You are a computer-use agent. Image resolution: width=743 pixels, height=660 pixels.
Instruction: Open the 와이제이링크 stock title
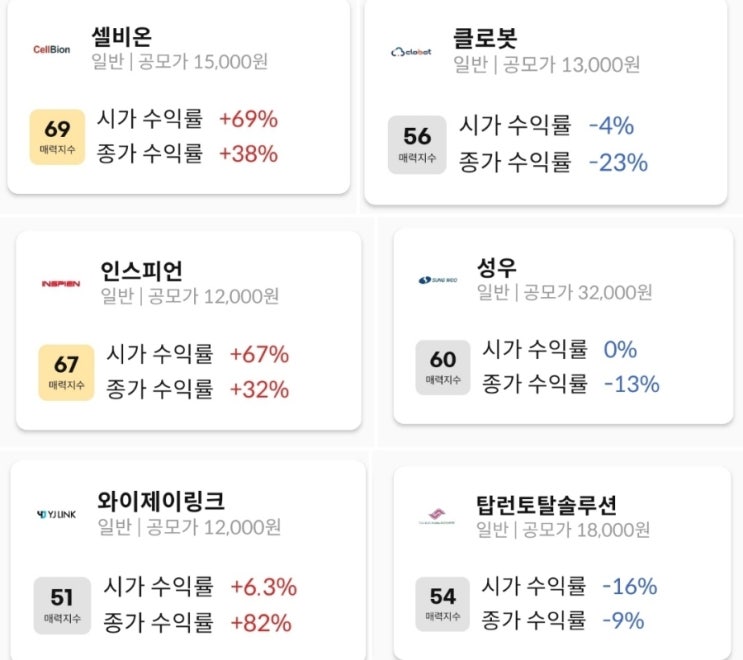click(161, 501)
